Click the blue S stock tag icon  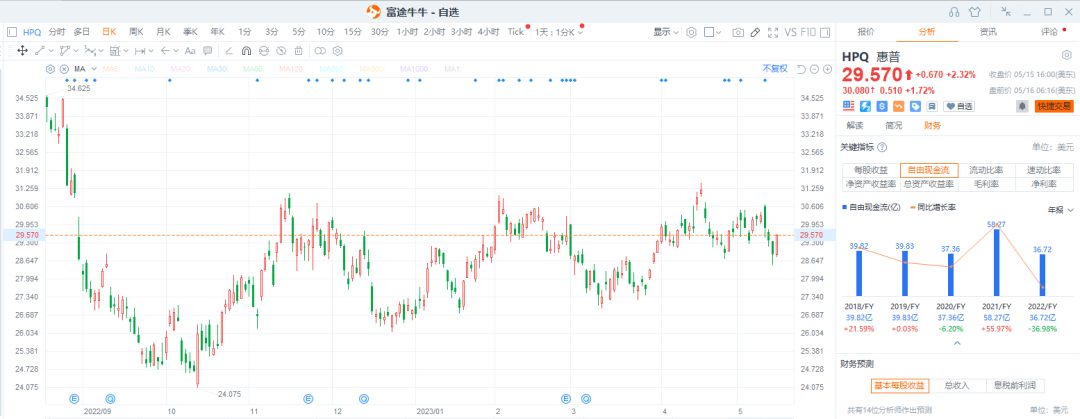coord(882,106)
